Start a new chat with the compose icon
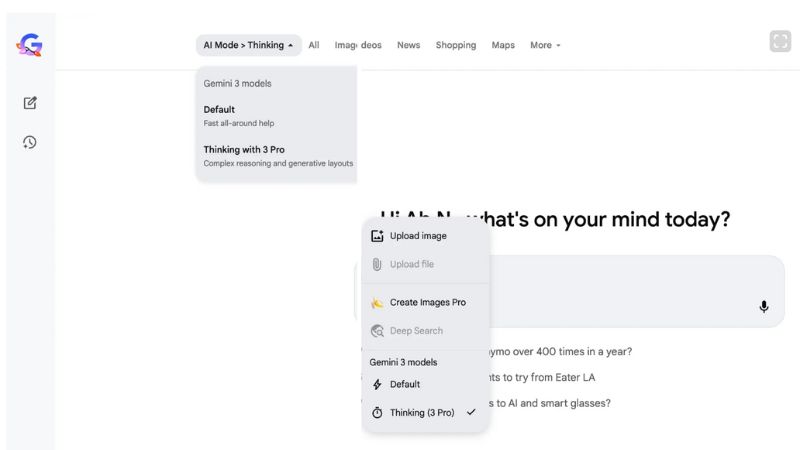The image size is (800, 450). coord(30,103)
